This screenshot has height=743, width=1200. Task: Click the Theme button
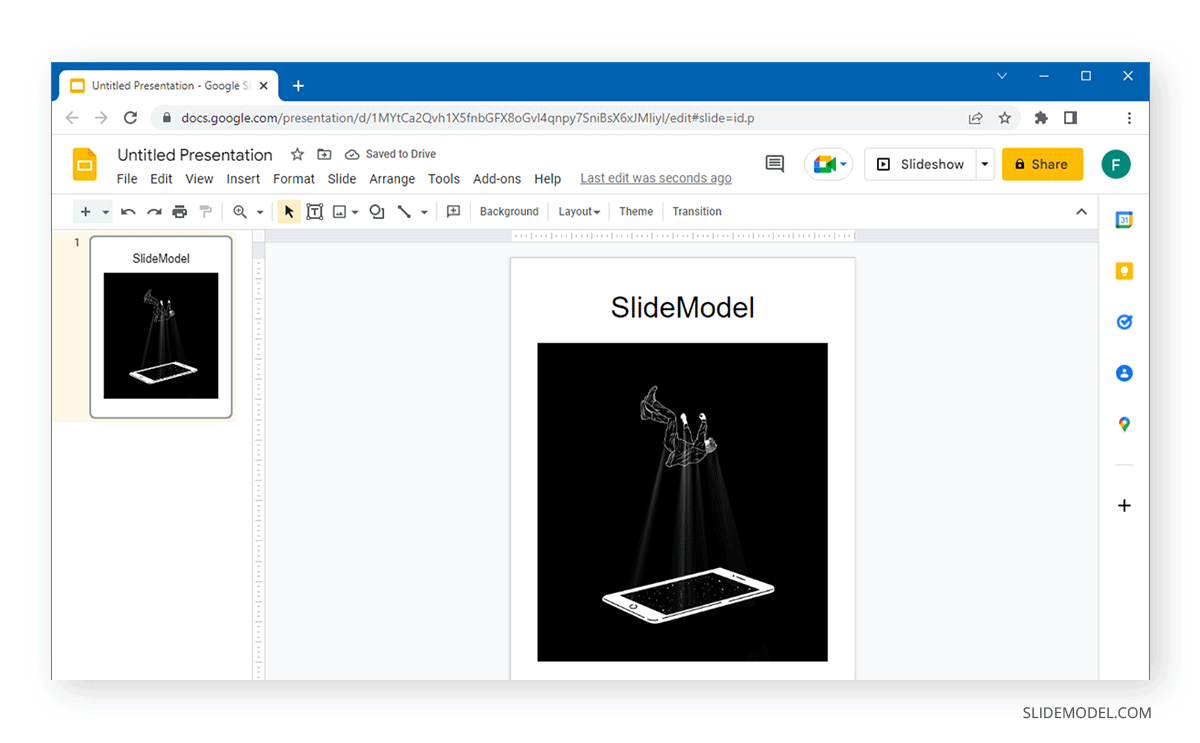pyautogui.click(x=636, y=212)
